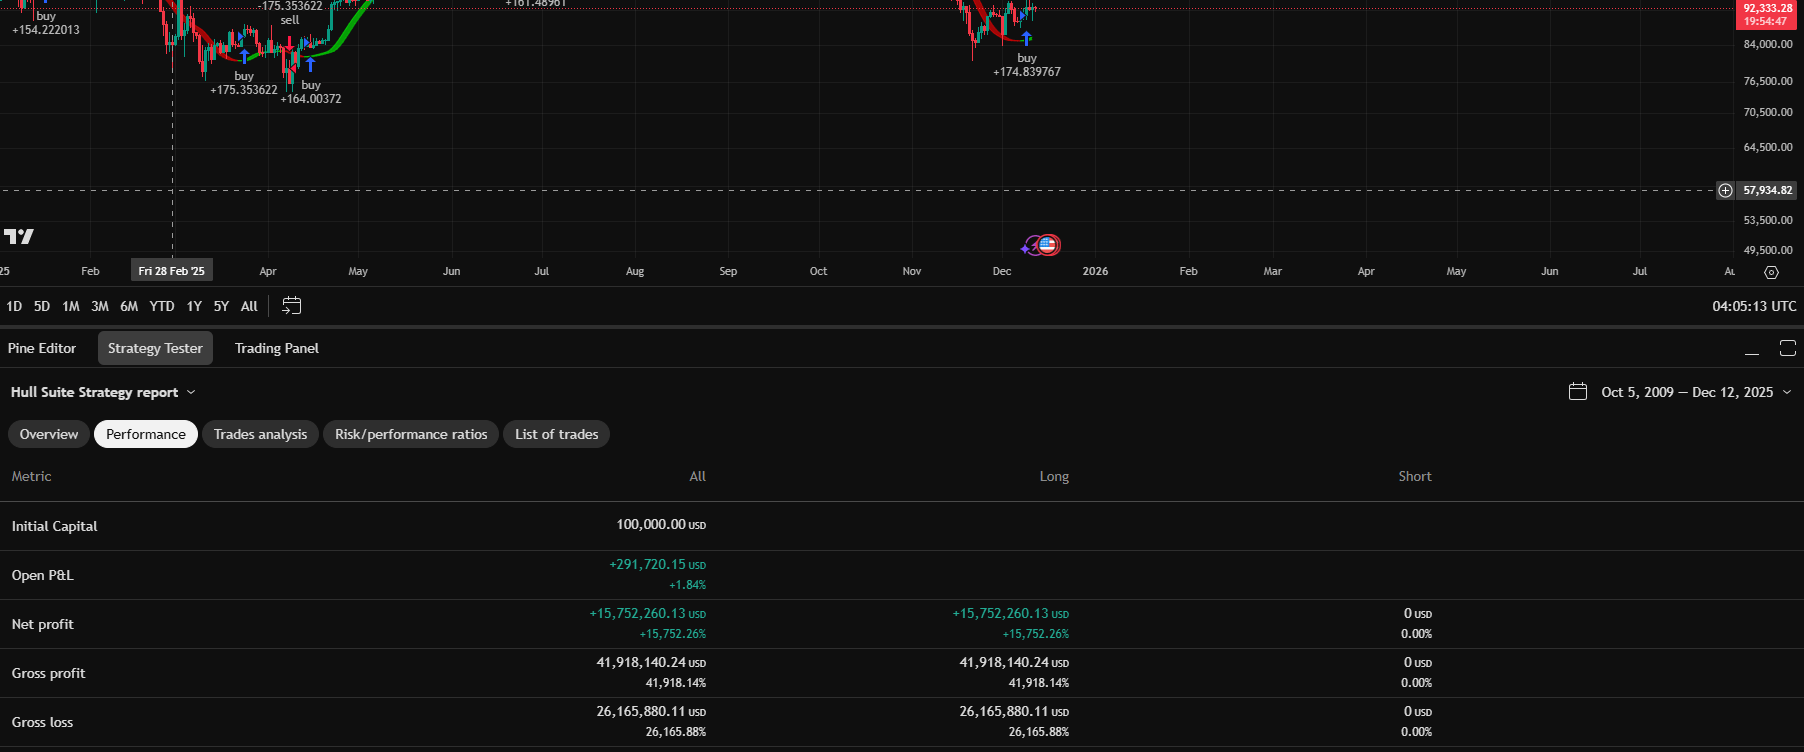Click the 2026 label on the time axis

coord(1095,271)
